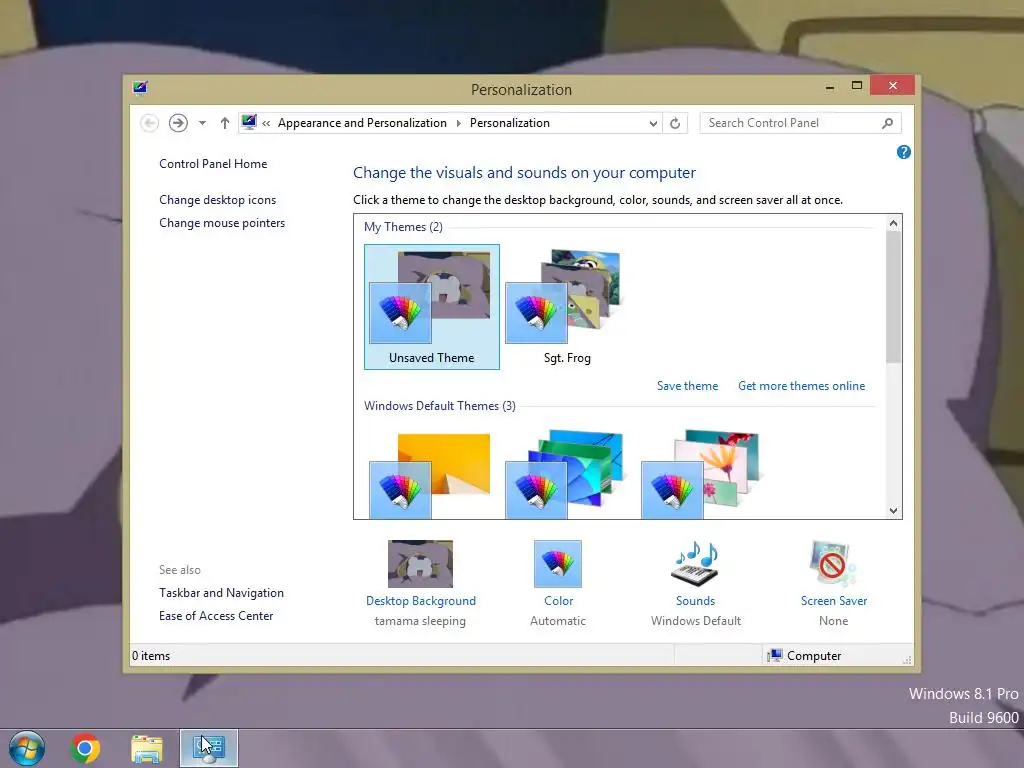
Task: Click the Personalization breadcrumb segment
Action: [510, 123]
